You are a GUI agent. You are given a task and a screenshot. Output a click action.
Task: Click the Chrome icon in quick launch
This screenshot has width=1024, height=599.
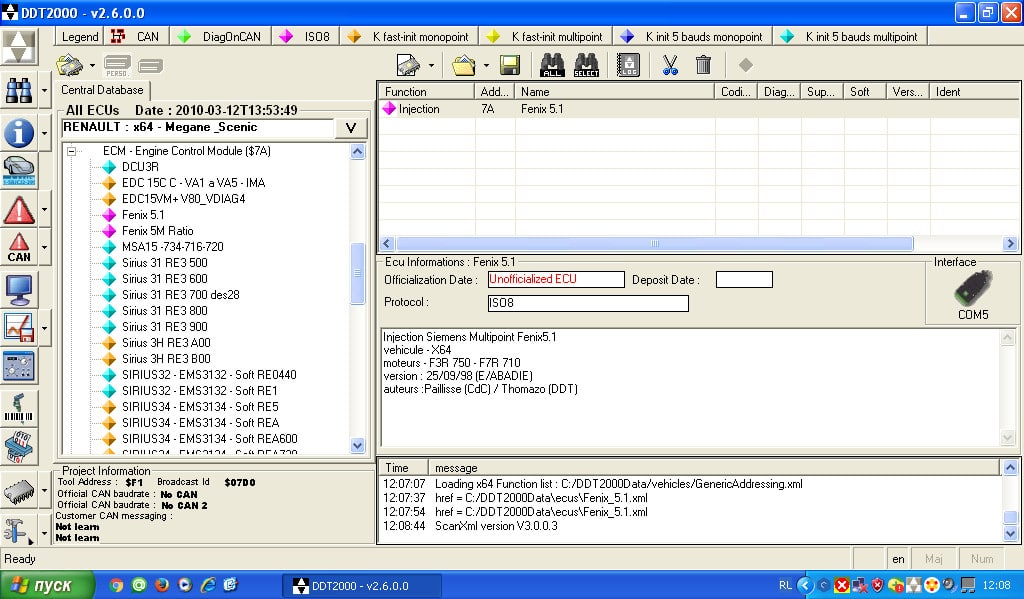click(x=116, y=585)
